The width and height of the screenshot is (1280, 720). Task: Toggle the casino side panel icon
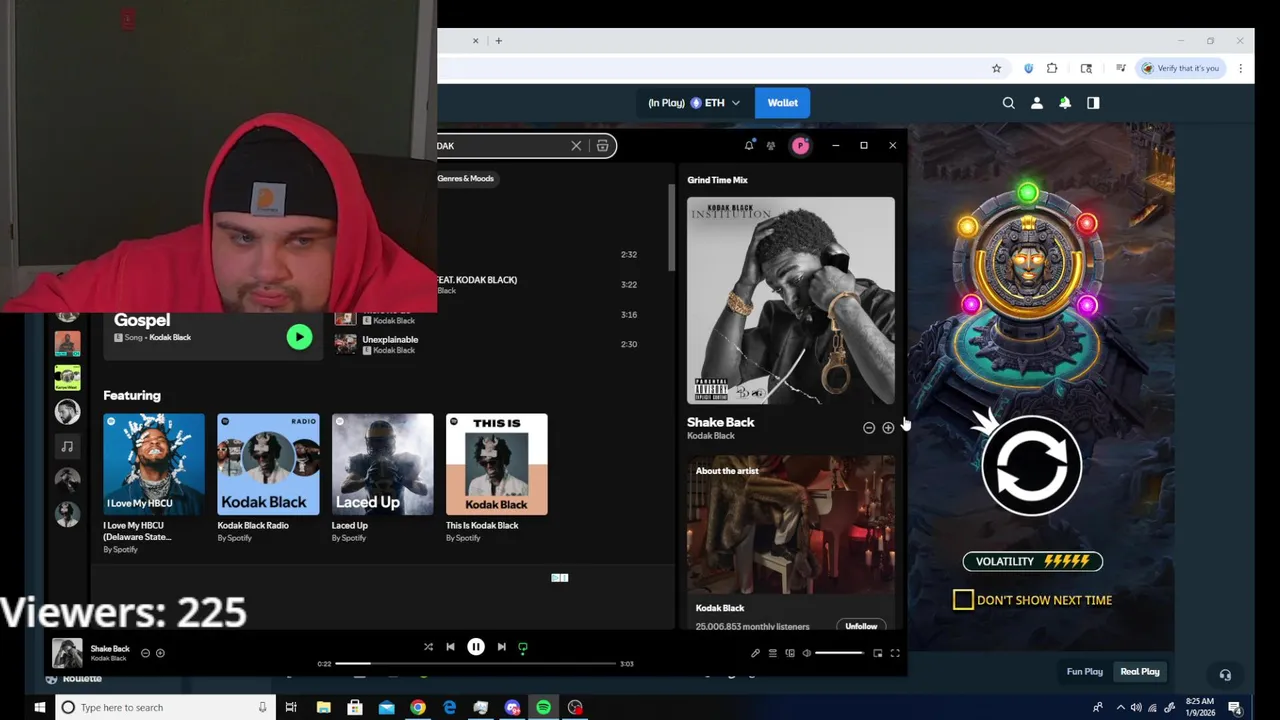[1093, 103]
